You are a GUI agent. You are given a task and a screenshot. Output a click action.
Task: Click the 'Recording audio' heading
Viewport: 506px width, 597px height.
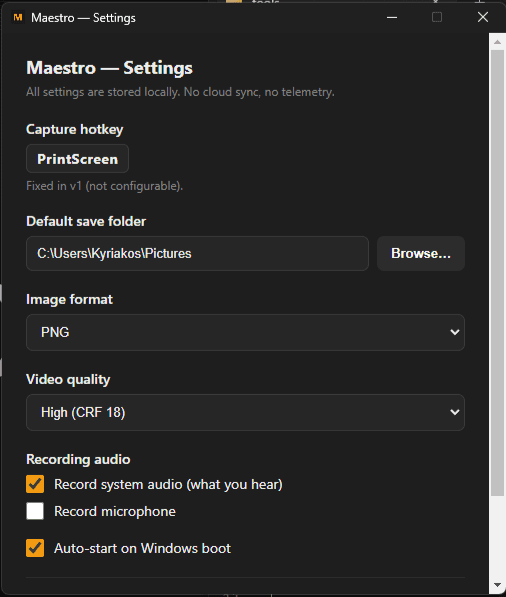tap(78, 459)
